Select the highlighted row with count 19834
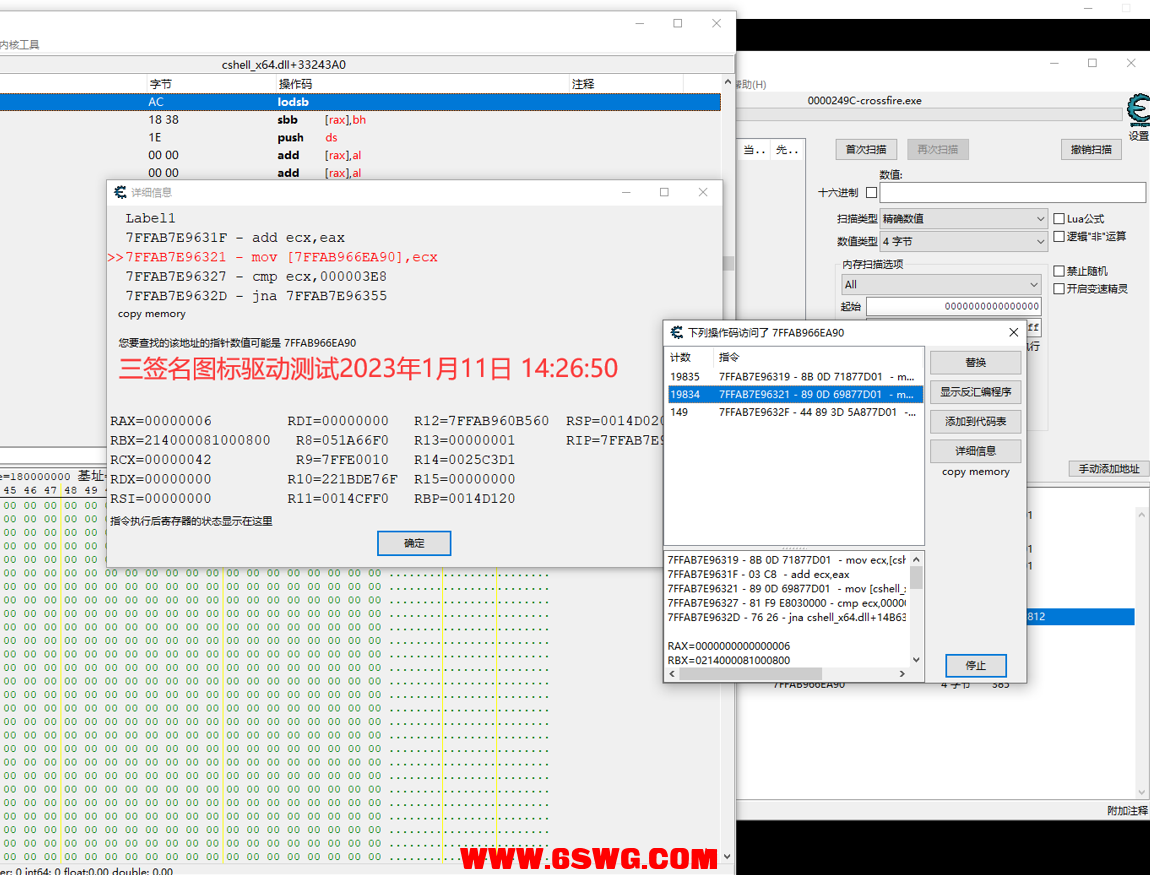This screenshot has width=1150, height=875. click(794, 395)
